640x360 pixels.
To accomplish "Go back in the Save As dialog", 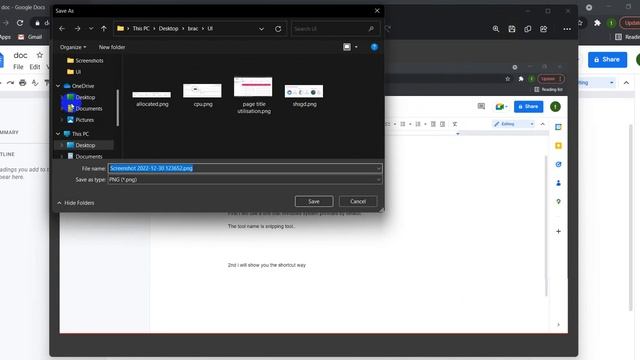I will (62, 29).
